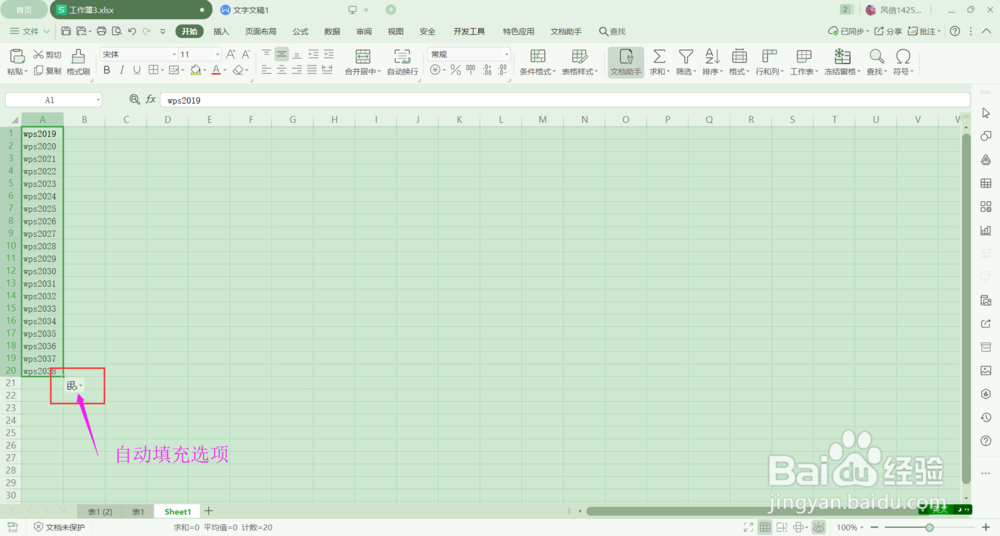Click the percent style icon

pyautogui.click(x=455, y=70)
